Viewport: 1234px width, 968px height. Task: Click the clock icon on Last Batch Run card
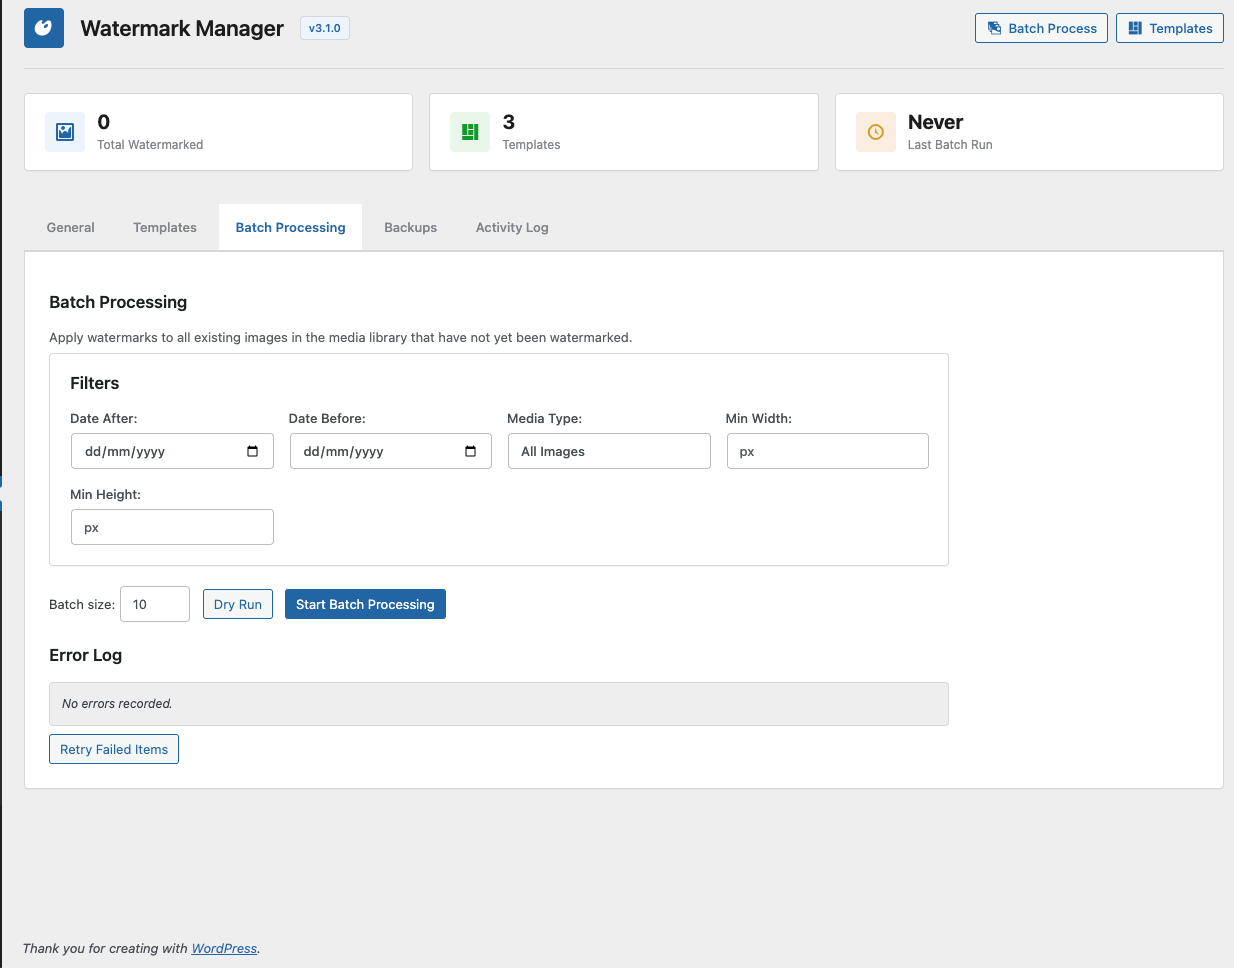click(875, 131)
